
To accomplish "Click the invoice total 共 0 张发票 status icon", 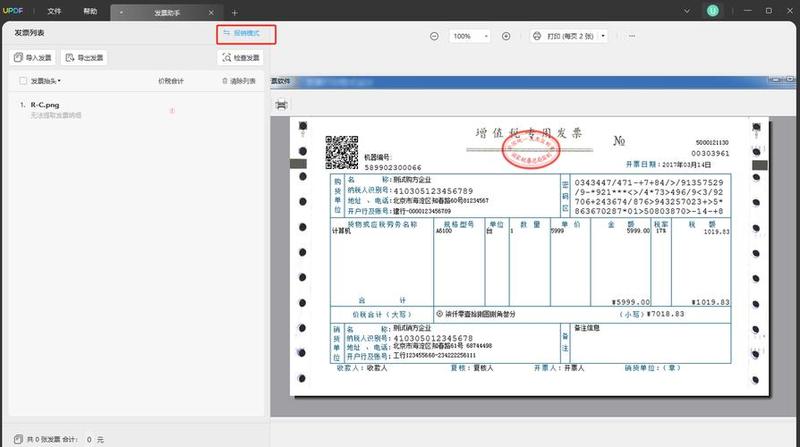I will click(x=18, y=439).
